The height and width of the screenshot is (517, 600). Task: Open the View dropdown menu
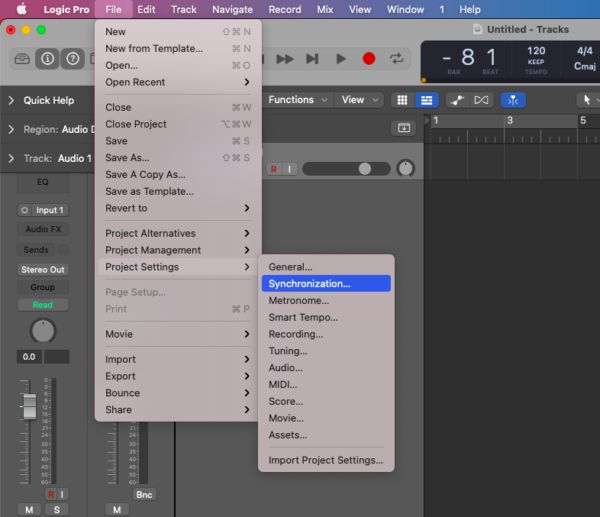point(360,100)
